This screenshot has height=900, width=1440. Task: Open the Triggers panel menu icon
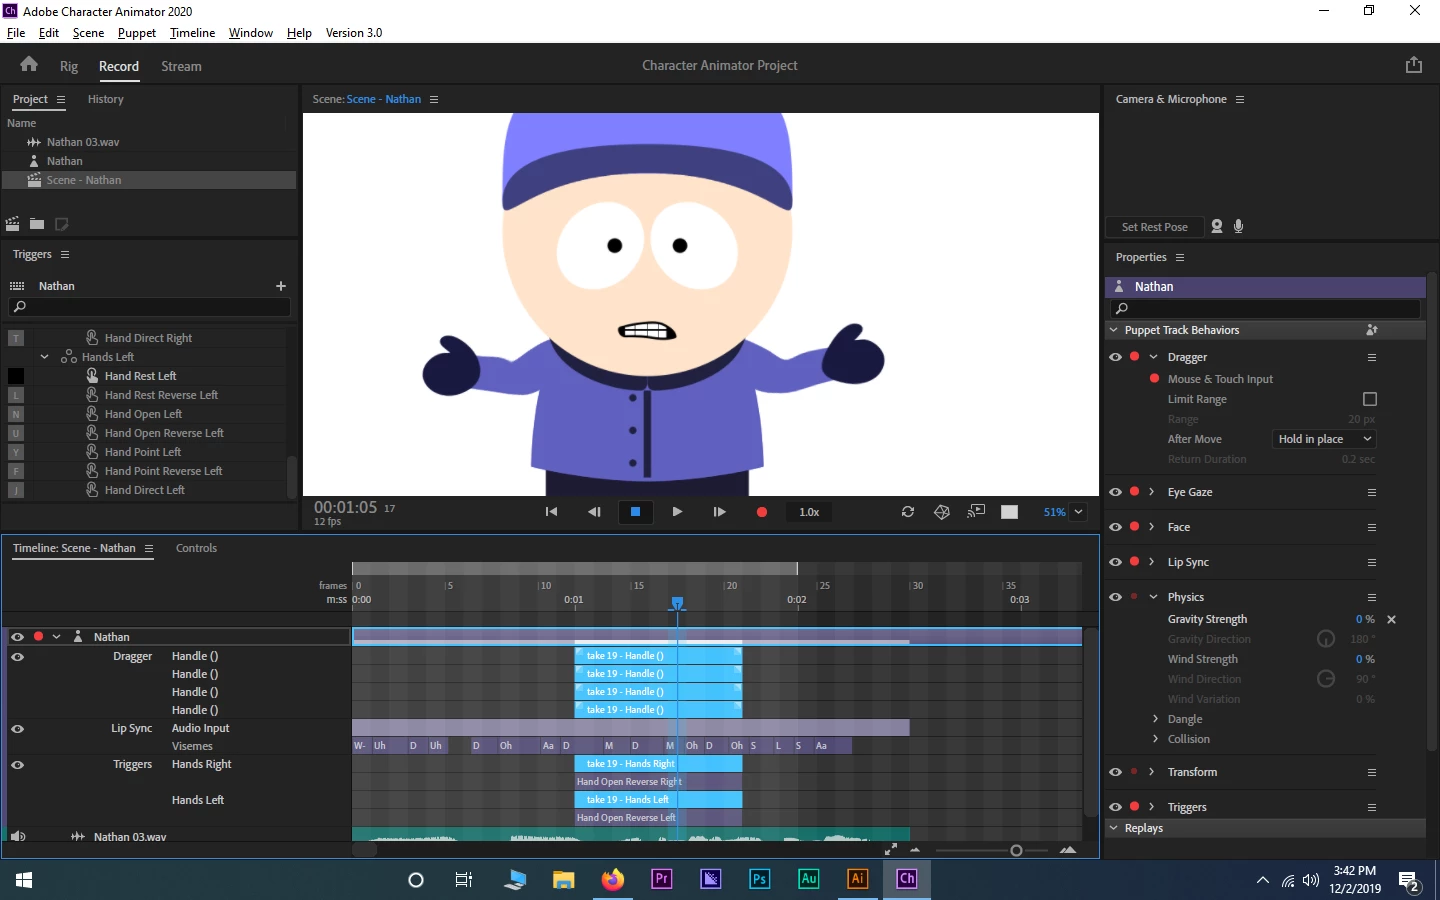click(65, 255)
